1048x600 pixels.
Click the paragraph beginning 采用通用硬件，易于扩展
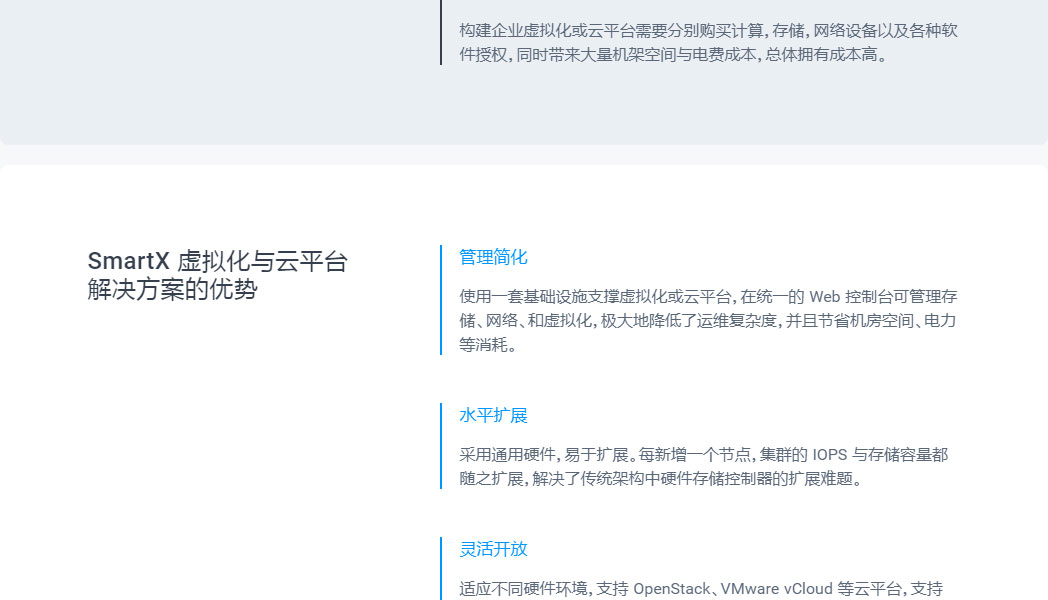pos(703,466)
